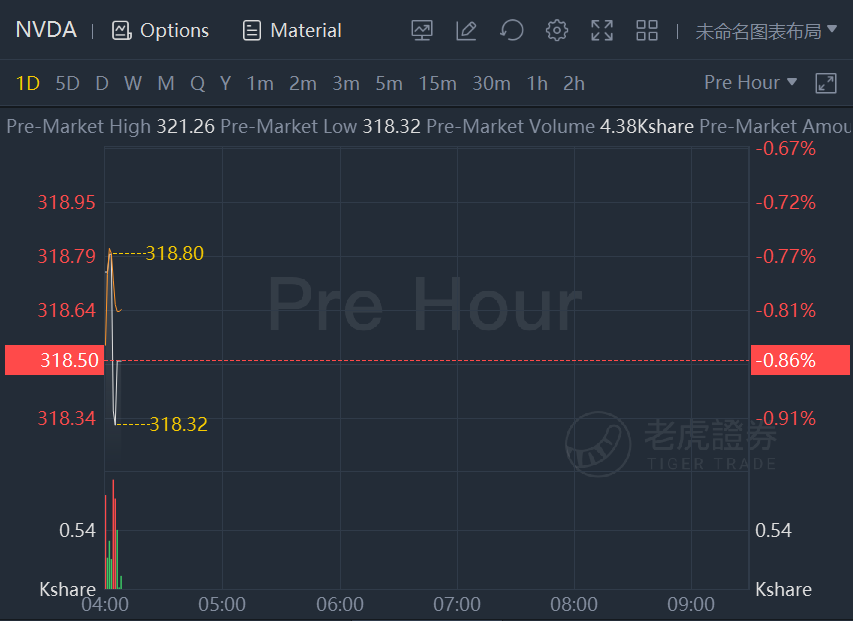The image size is (853, 621).
Task: Select the 1D timeframe tab
Action: 28,84
